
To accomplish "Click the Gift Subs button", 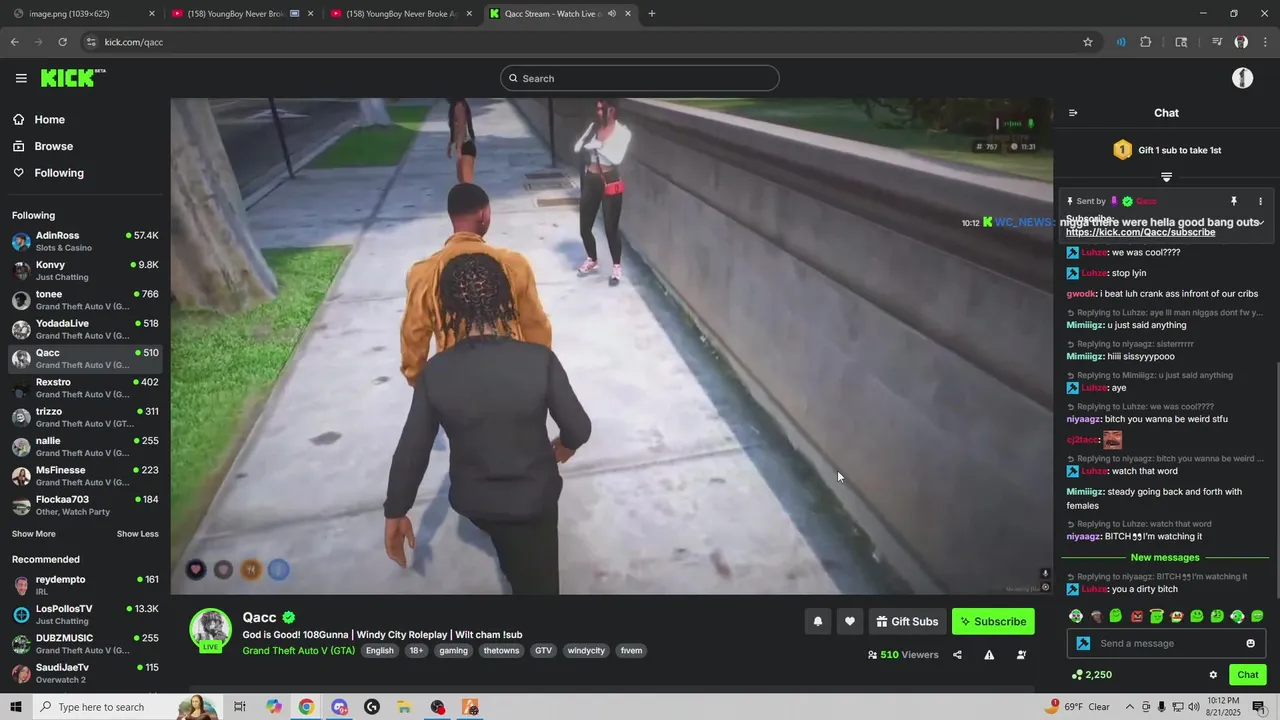I will (907, 621).
